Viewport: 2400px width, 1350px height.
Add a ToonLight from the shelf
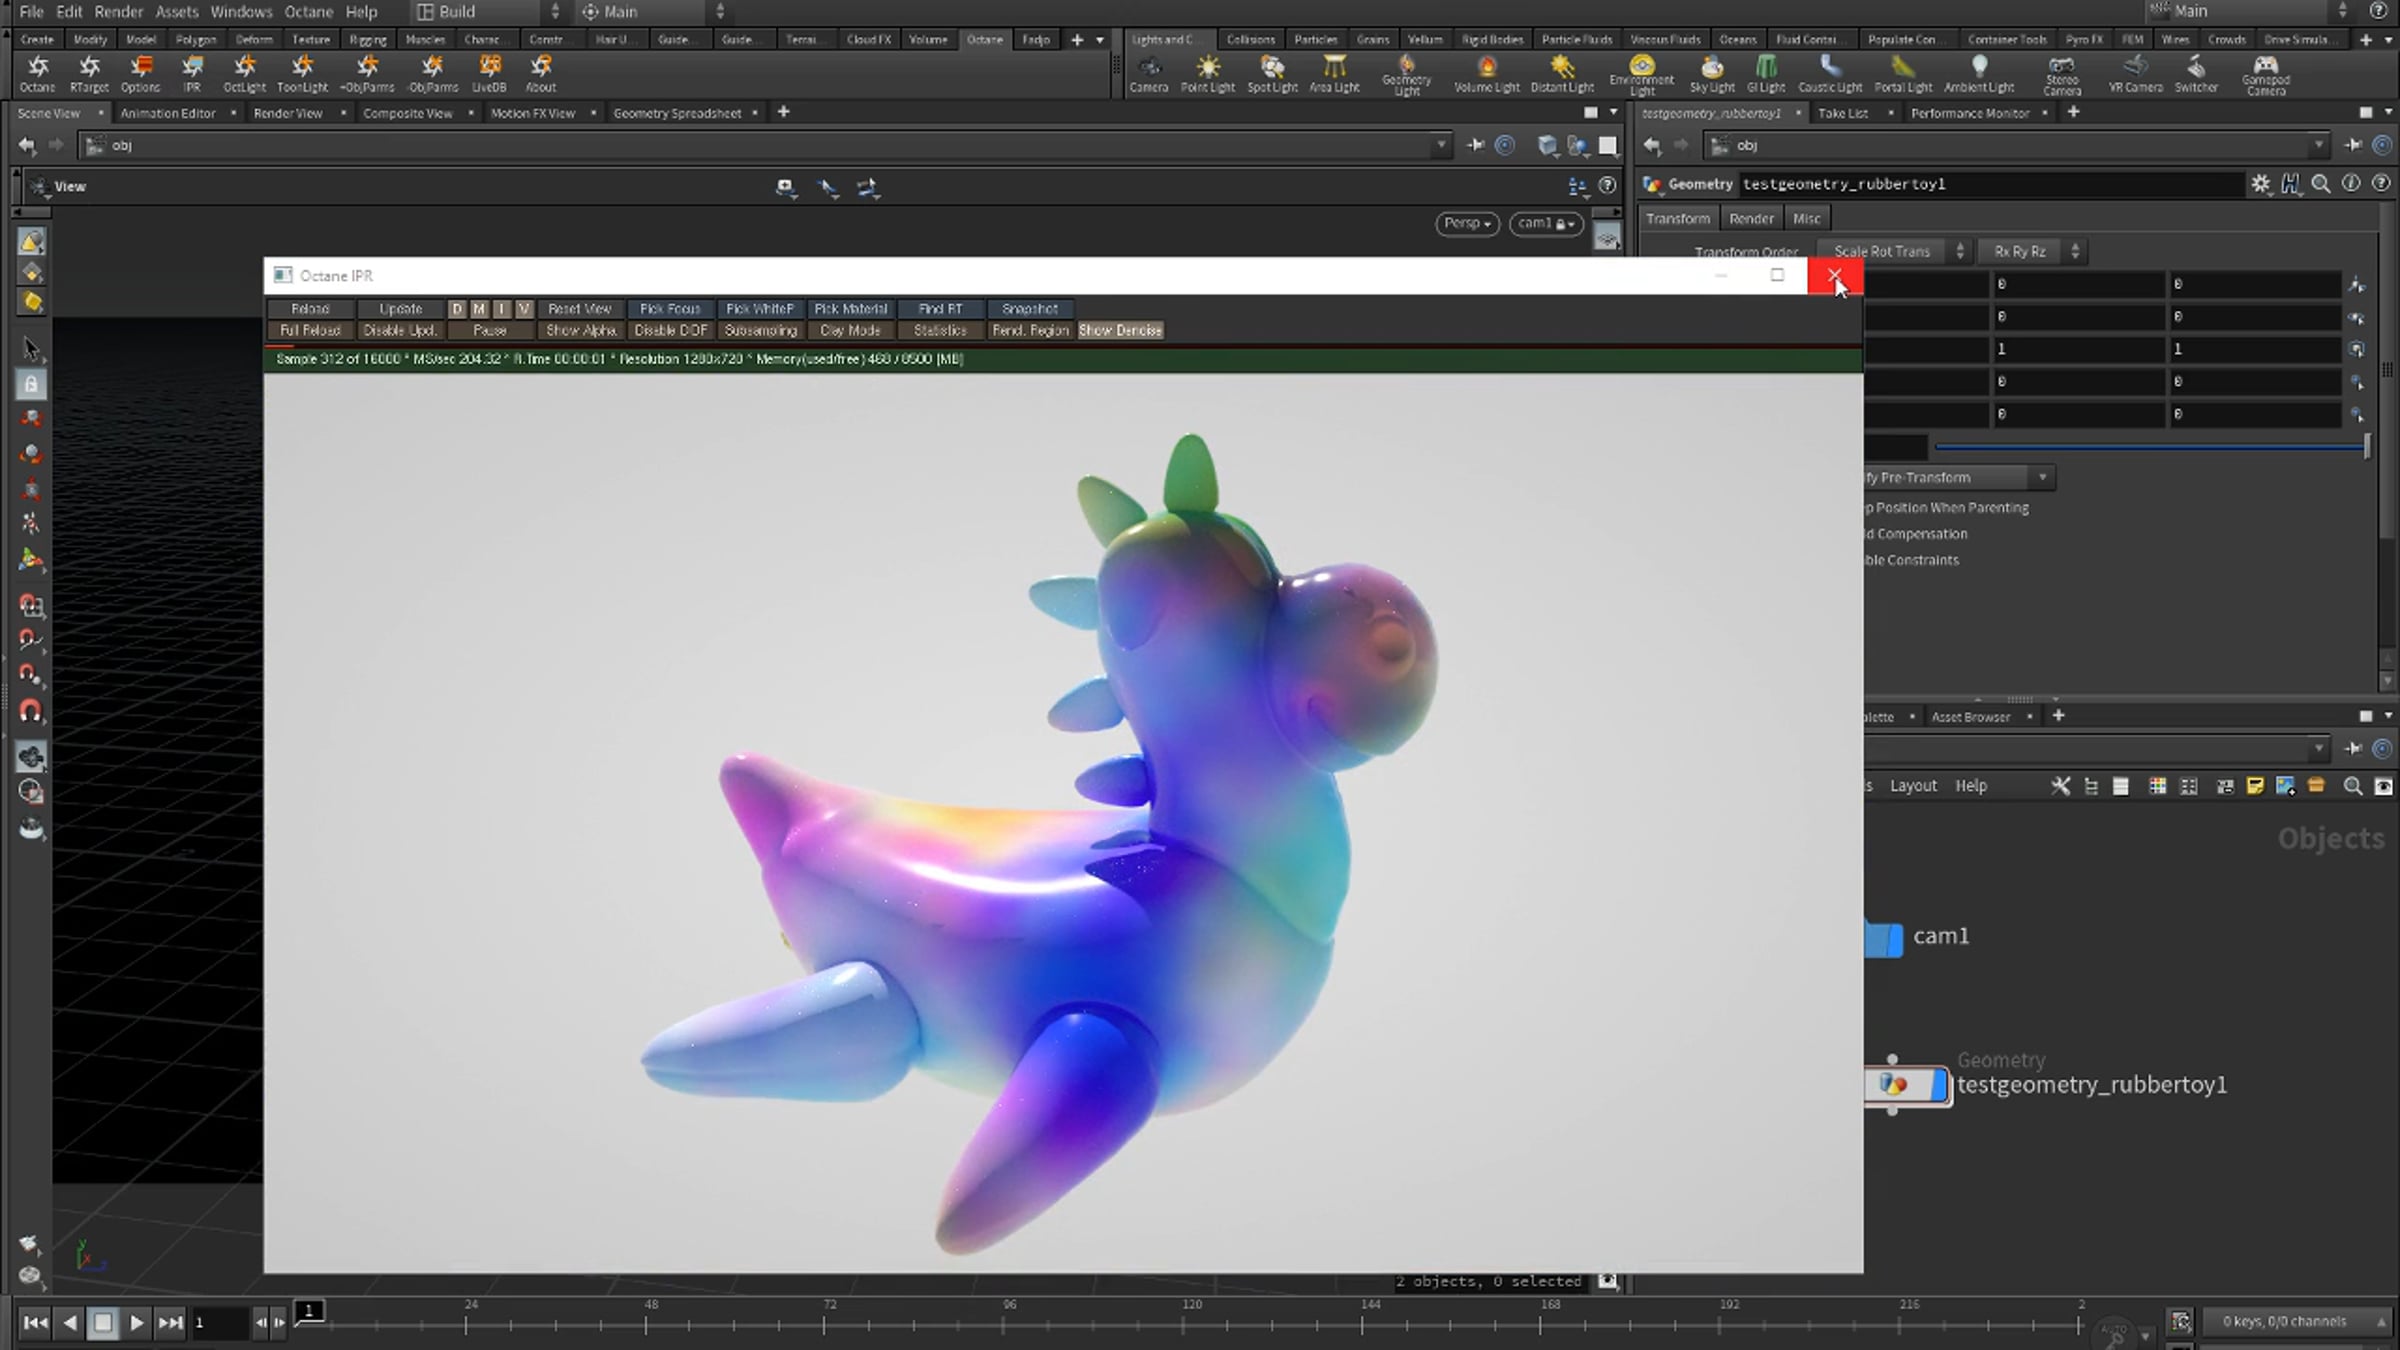tap(302, 73)
